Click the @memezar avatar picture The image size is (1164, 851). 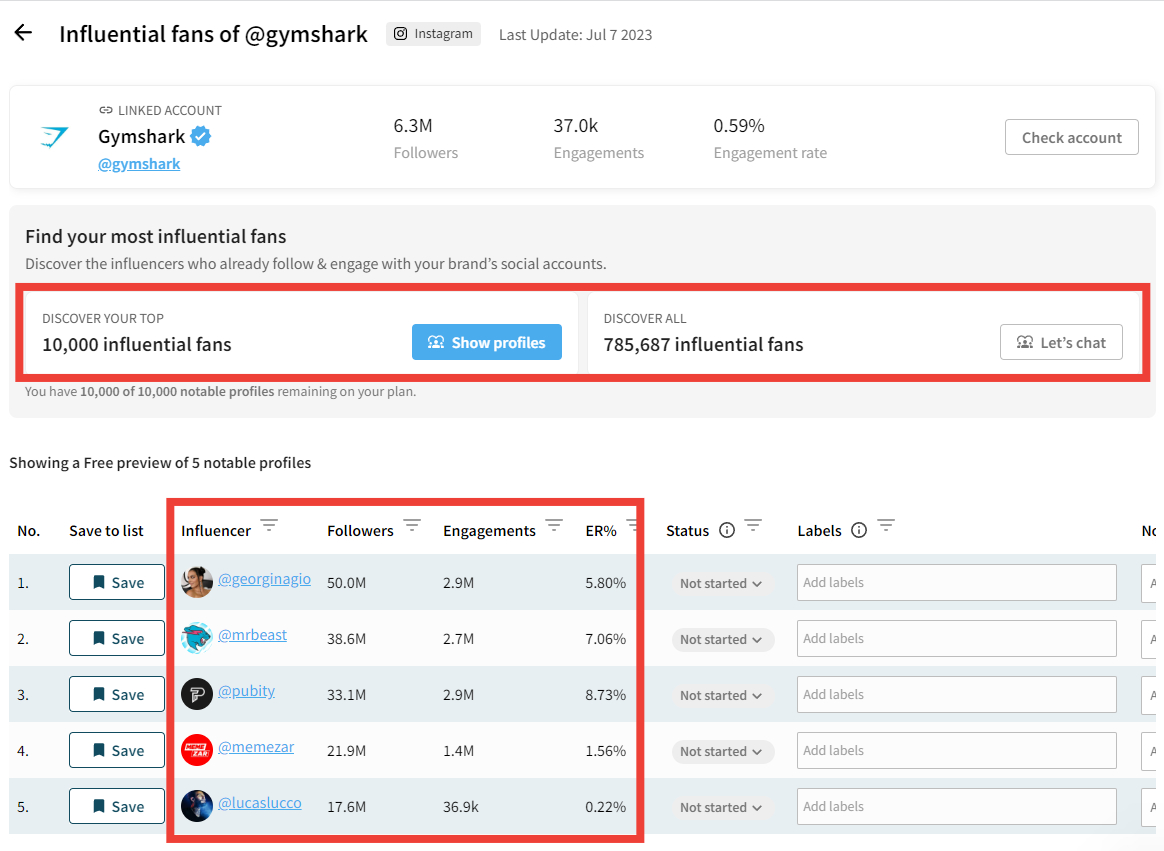(197, 750)
